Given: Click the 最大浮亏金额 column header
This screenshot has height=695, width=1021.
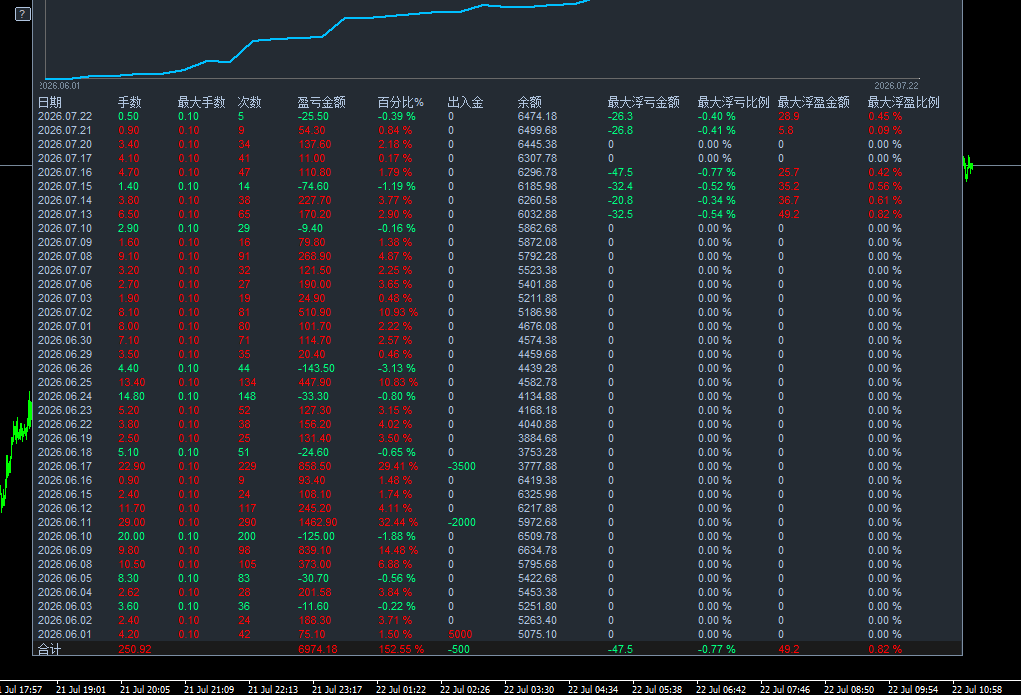Looking at the screenshot, I should point(643,102).
